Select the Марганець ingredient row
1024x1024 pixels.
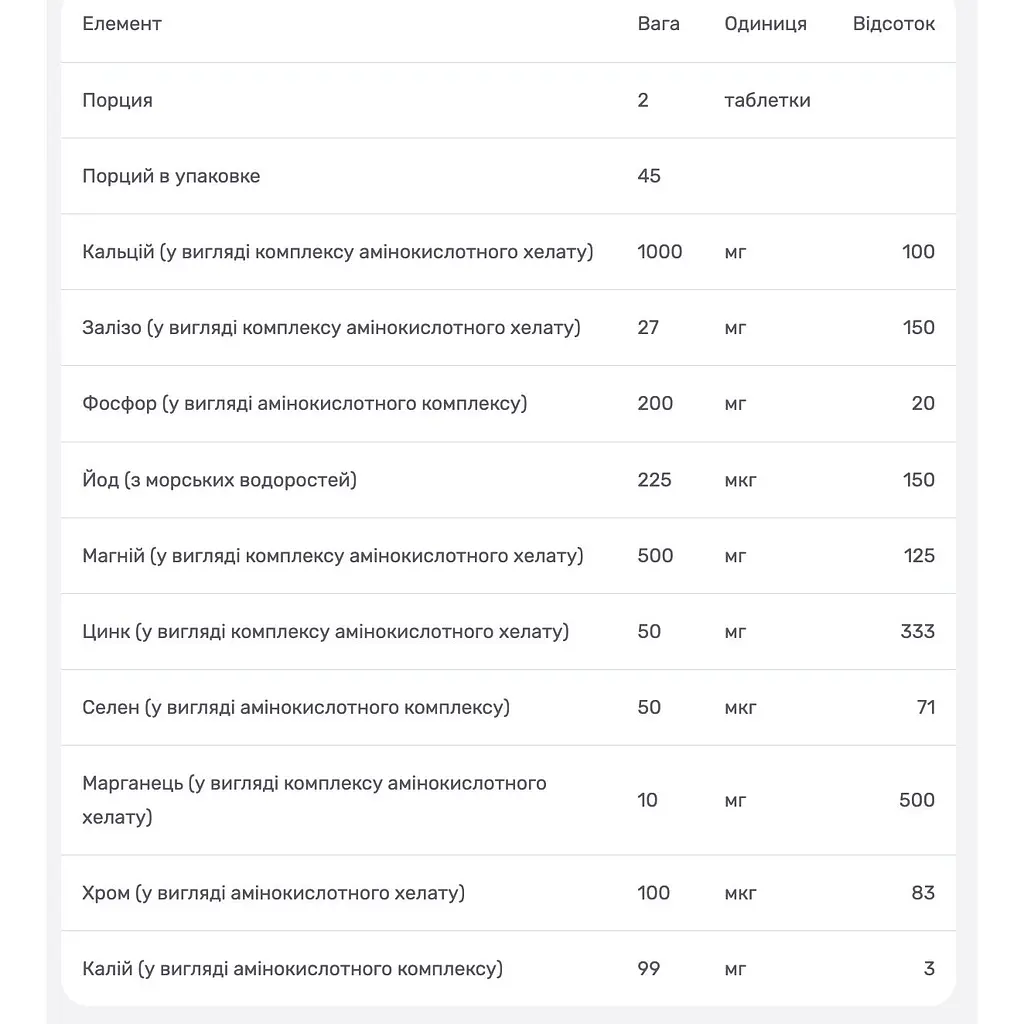[x=508, y=800]
